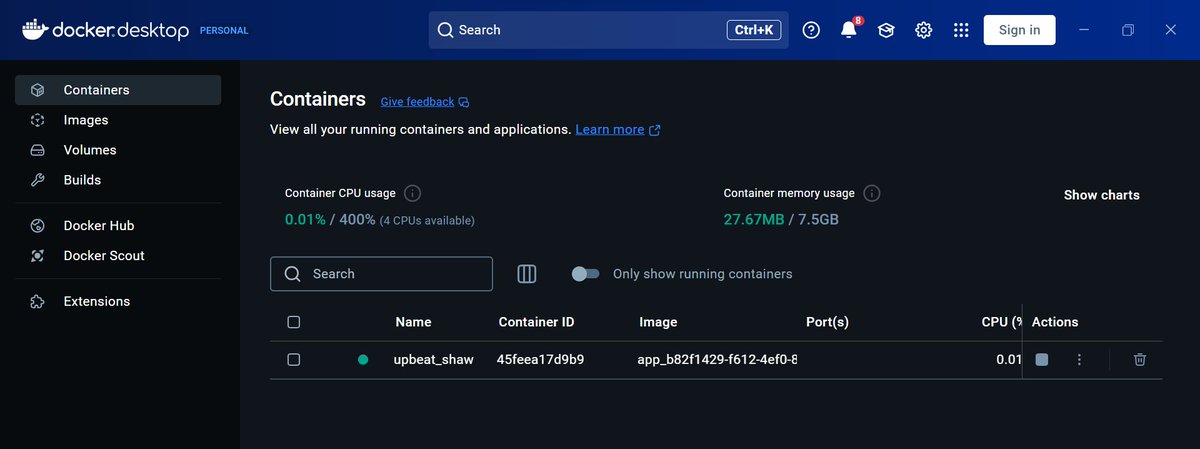This screenshot has width=1200, height=449.
Task: Click Show charts
Action: tap(1101, 195)
